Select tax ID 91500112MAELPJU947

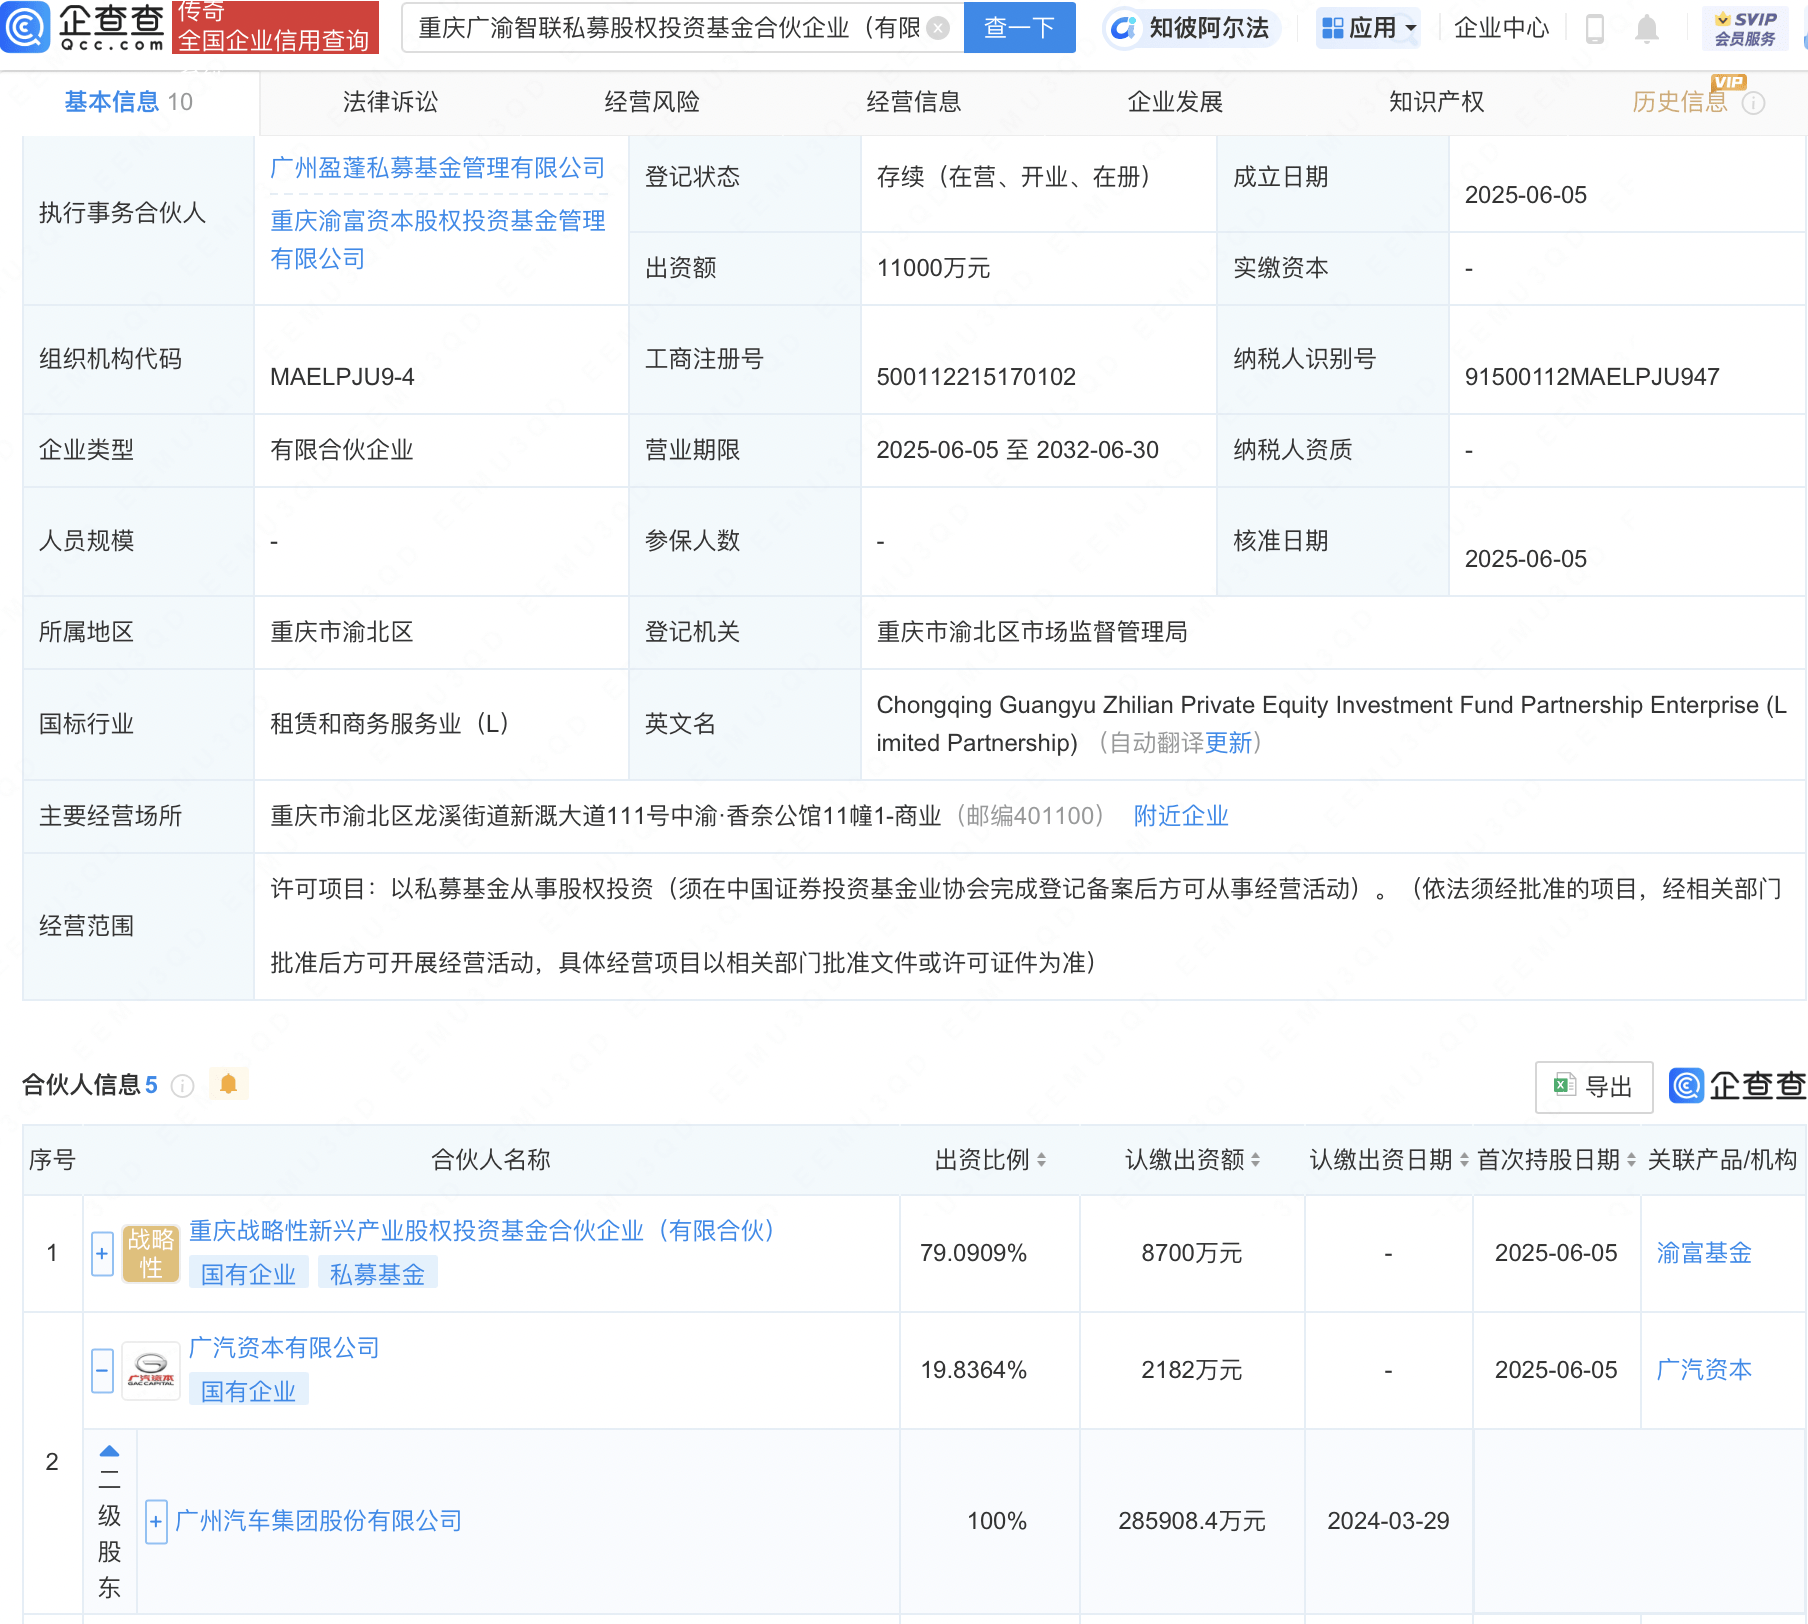click(1592, 377)
